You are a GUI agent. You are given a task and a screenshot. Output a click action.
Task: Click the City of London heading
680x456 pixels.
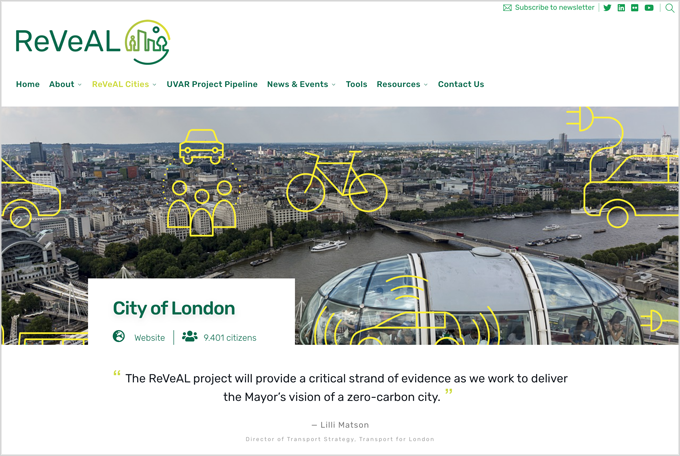tap(174, 308)
